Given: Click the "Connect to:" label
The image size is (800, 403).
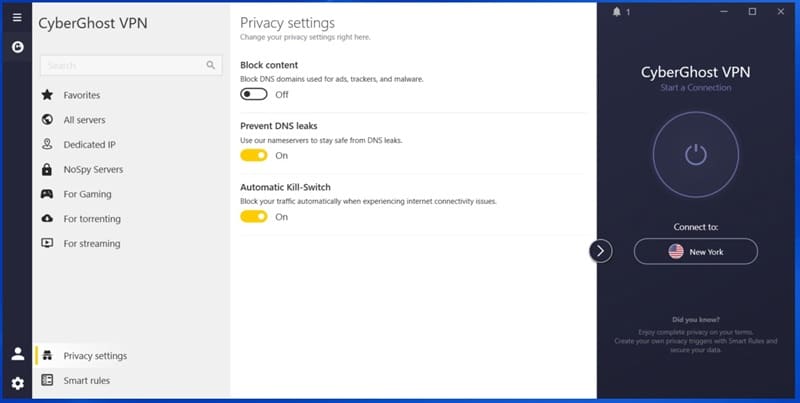Looking at the screenshot, I should pyautogui.click(x=695, y=227).
